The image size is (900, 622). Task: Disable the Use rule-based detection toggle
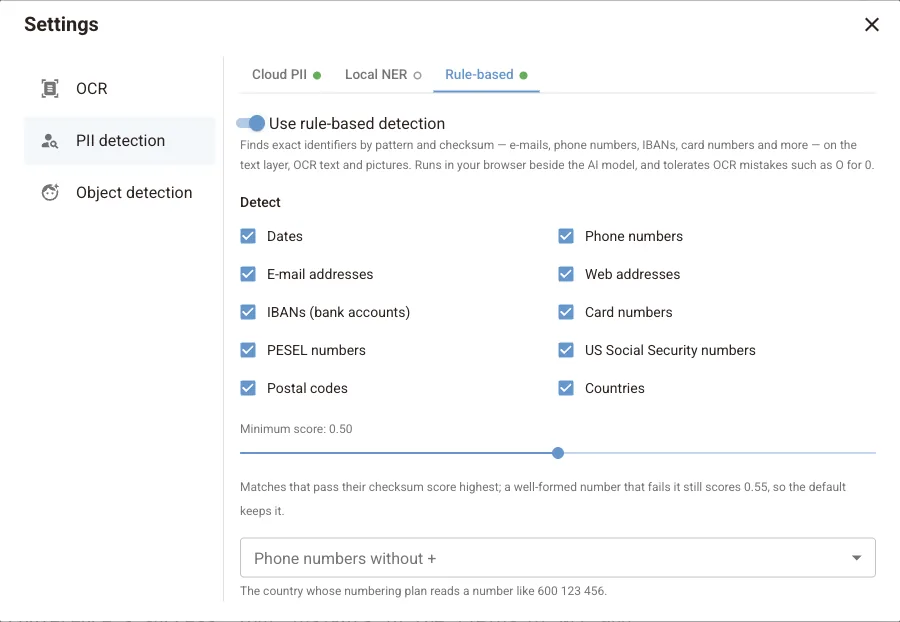(250, 123)
